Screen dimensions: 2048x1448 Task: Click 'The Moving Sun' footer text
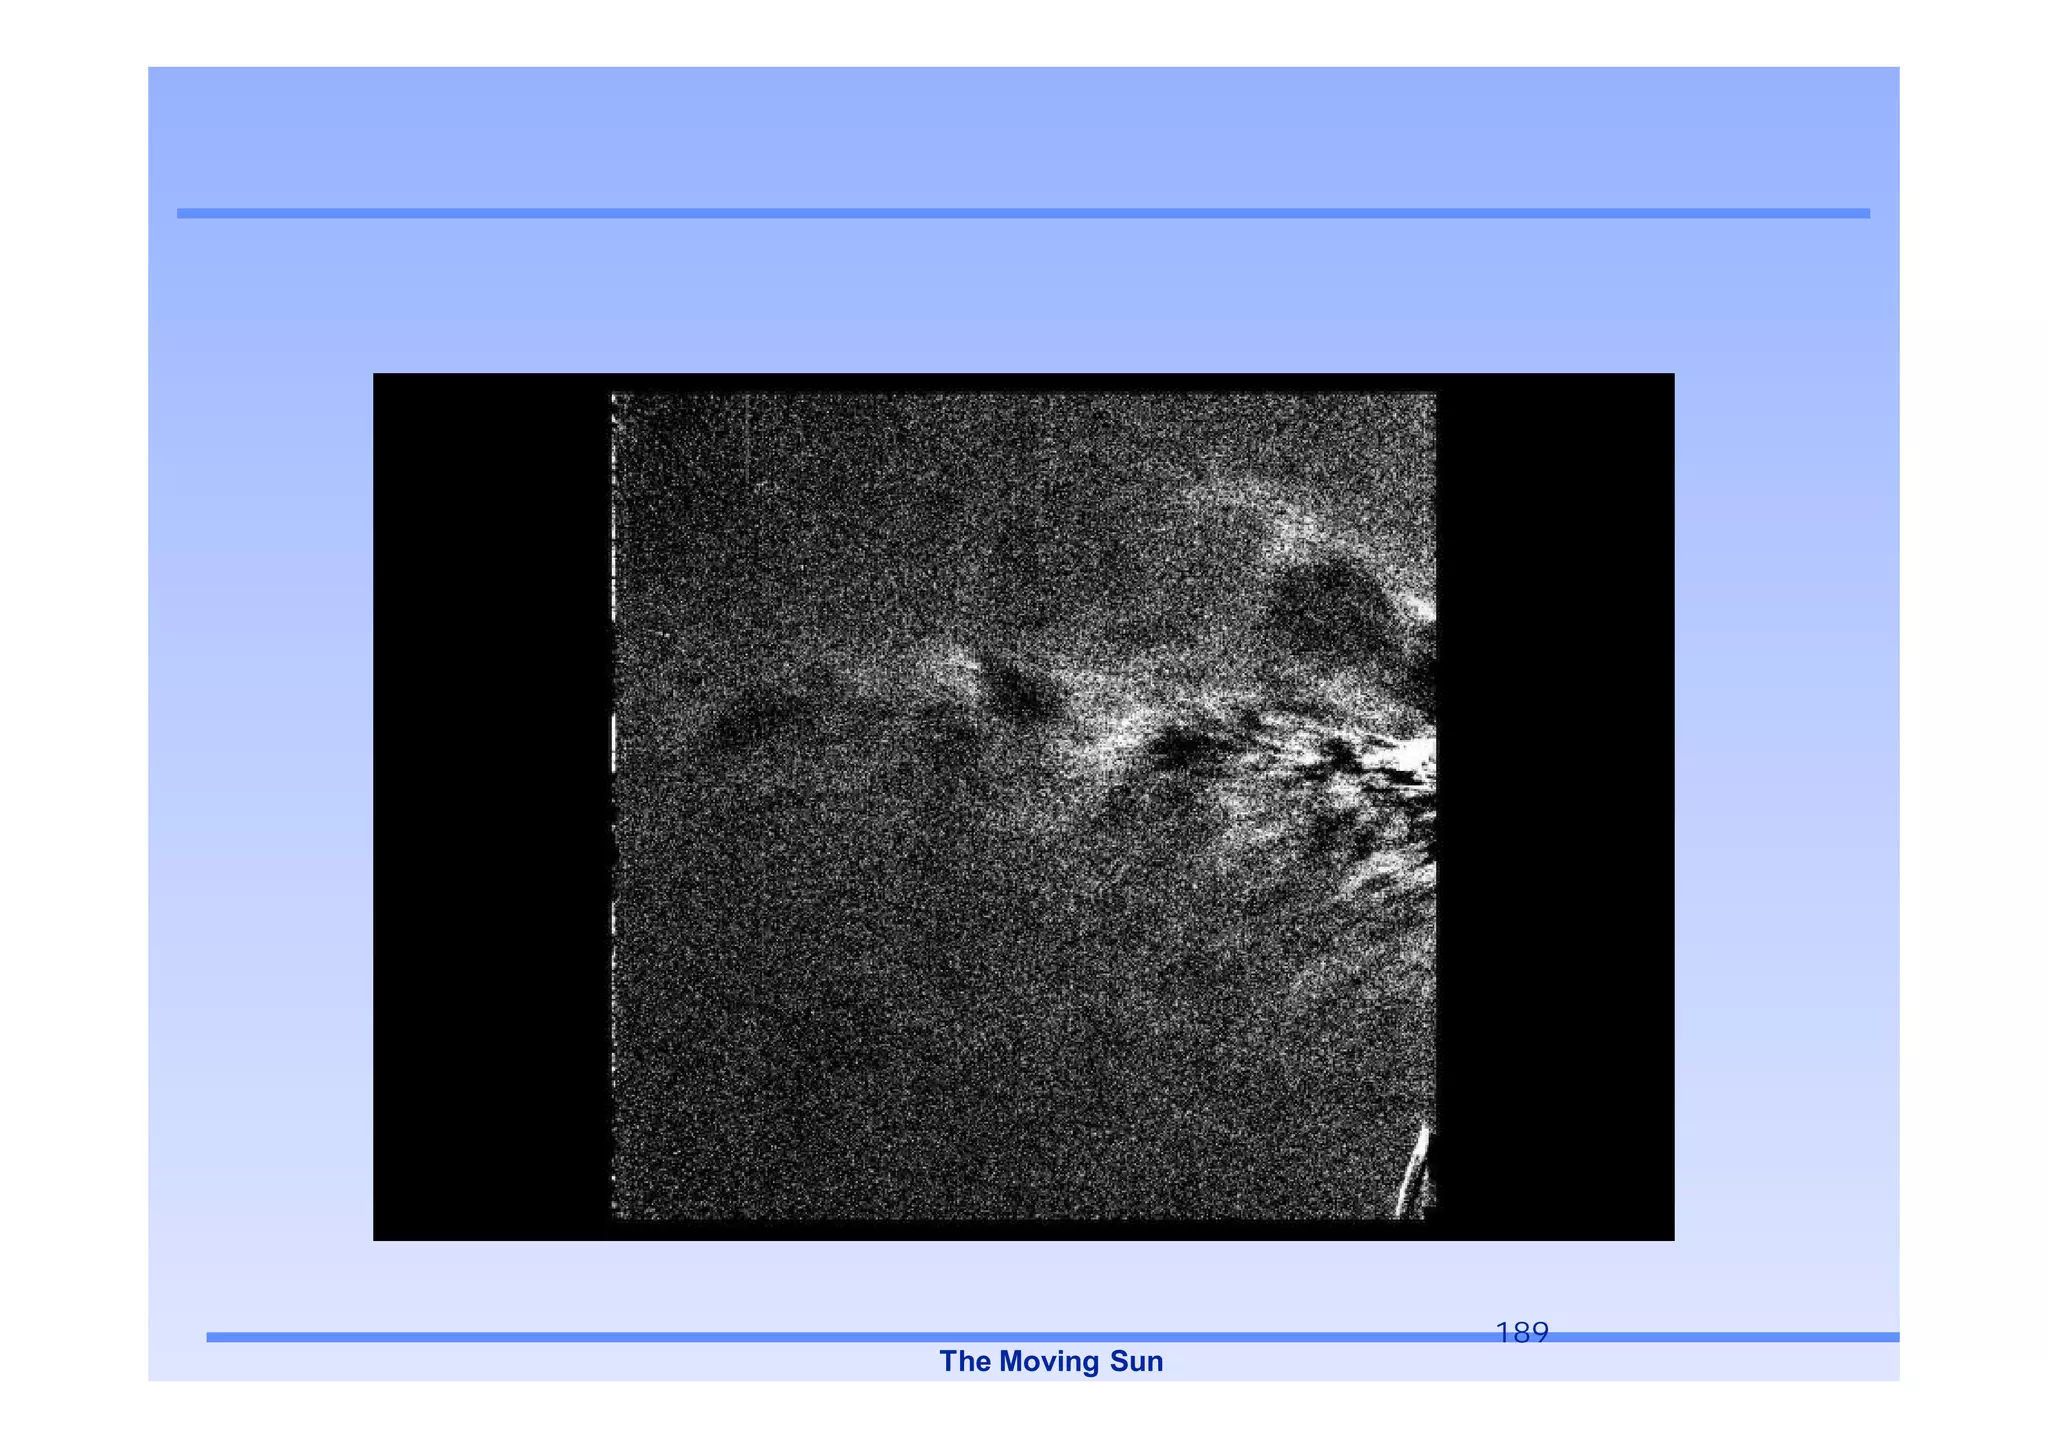point(1051,1361)
